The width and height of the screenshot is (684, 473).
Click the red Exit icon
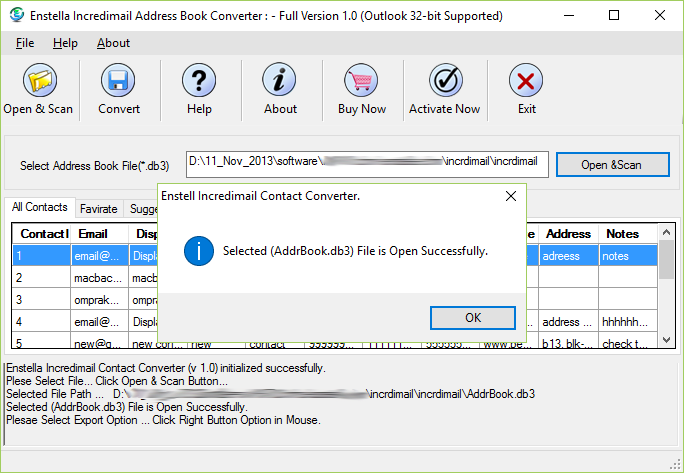[x=526, y=81]
